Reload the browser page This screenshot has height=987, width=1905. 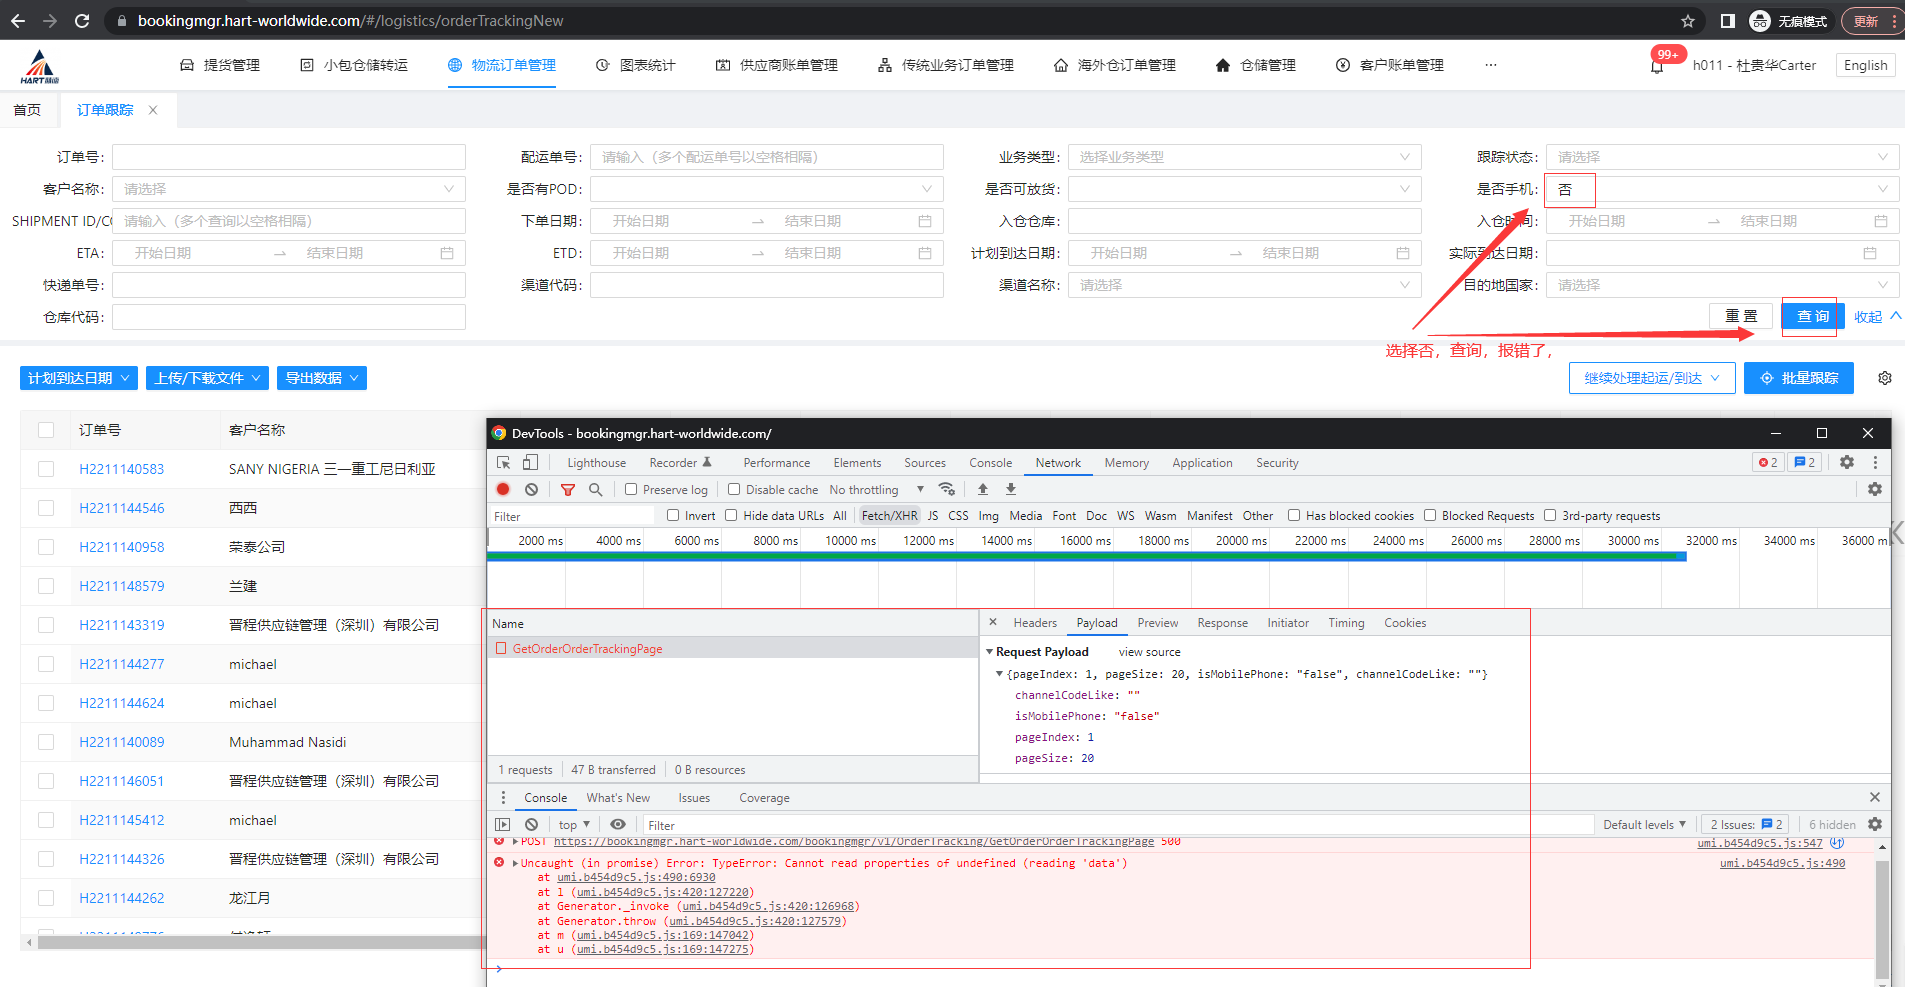point(82,20)
